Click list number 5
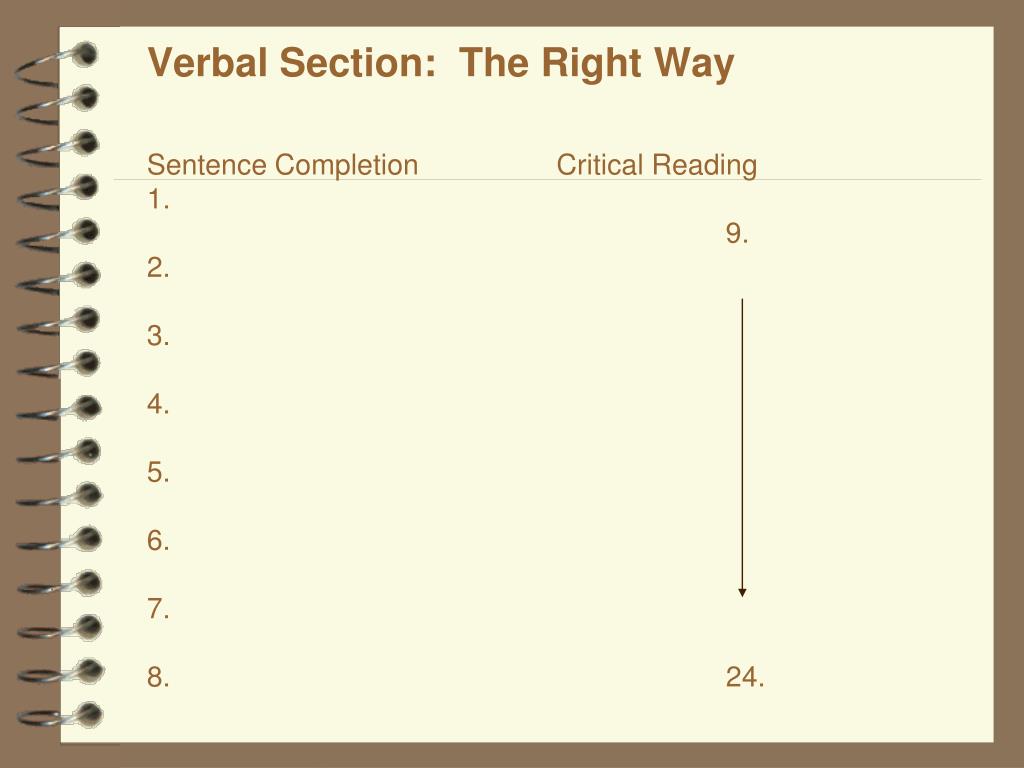The height and width of the screenshot is (768, 1024). [158, 472]
